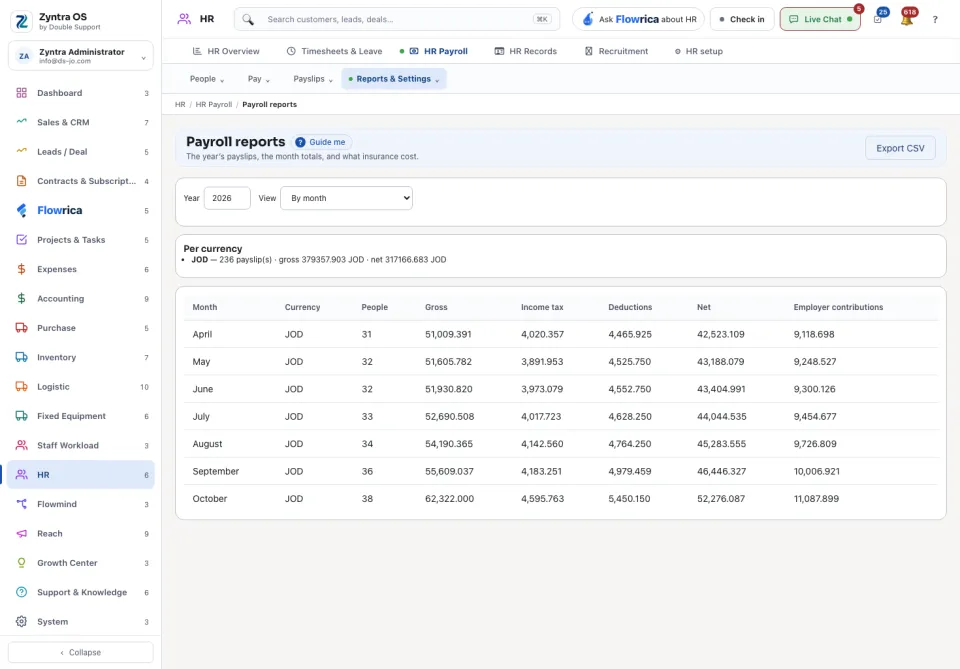Open Contracts & Subscriptions sidebar item

81,181
